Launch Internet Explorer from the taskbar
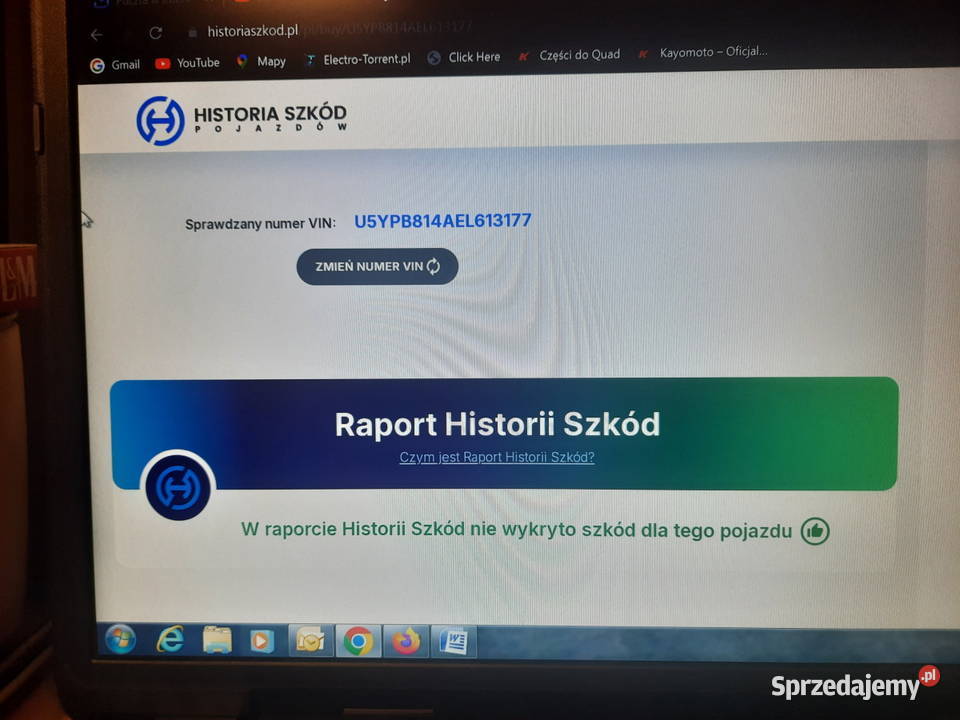Screen dimensions: 960x720 point(170,640)
